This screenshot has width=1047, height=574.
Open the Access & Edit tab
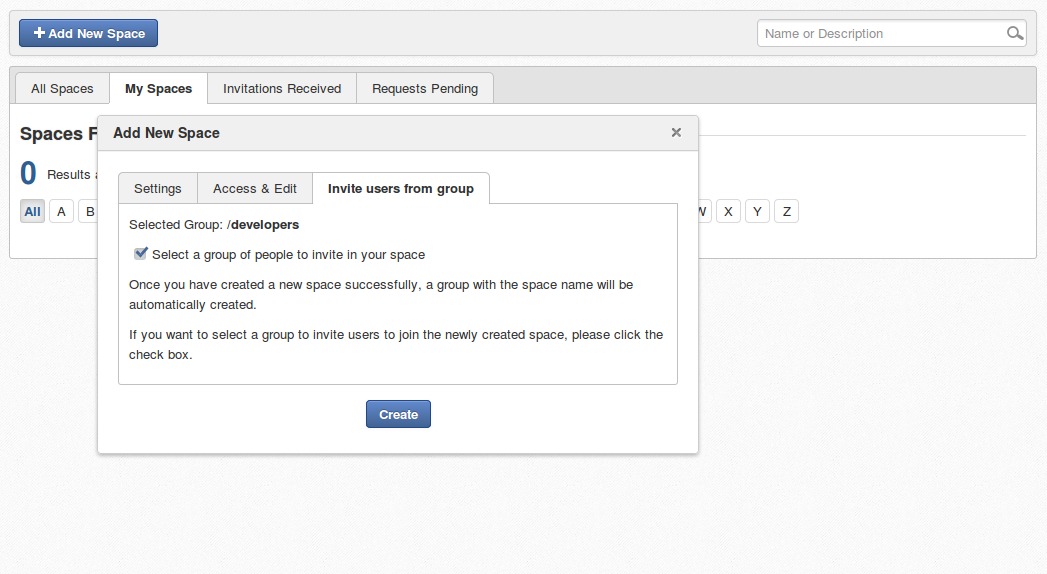255,189
